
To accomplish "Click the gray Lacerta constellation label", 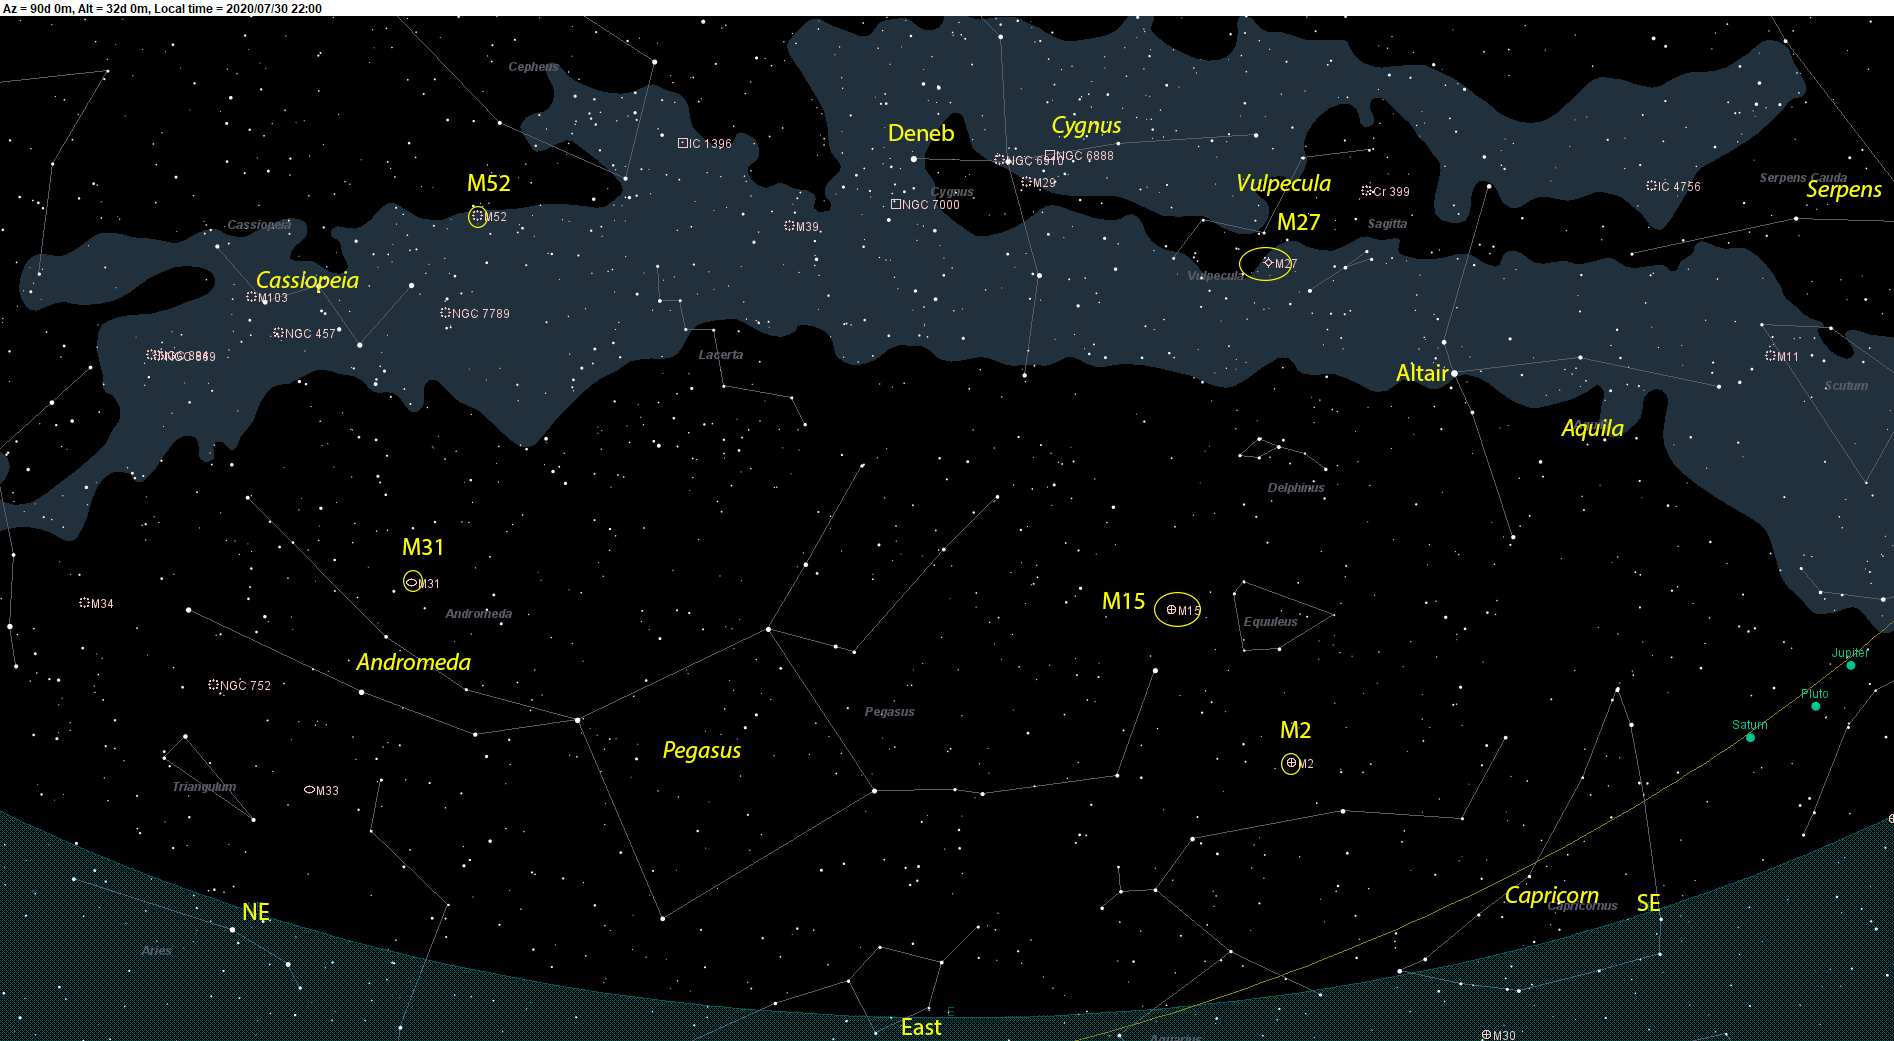I will point(720,355).
